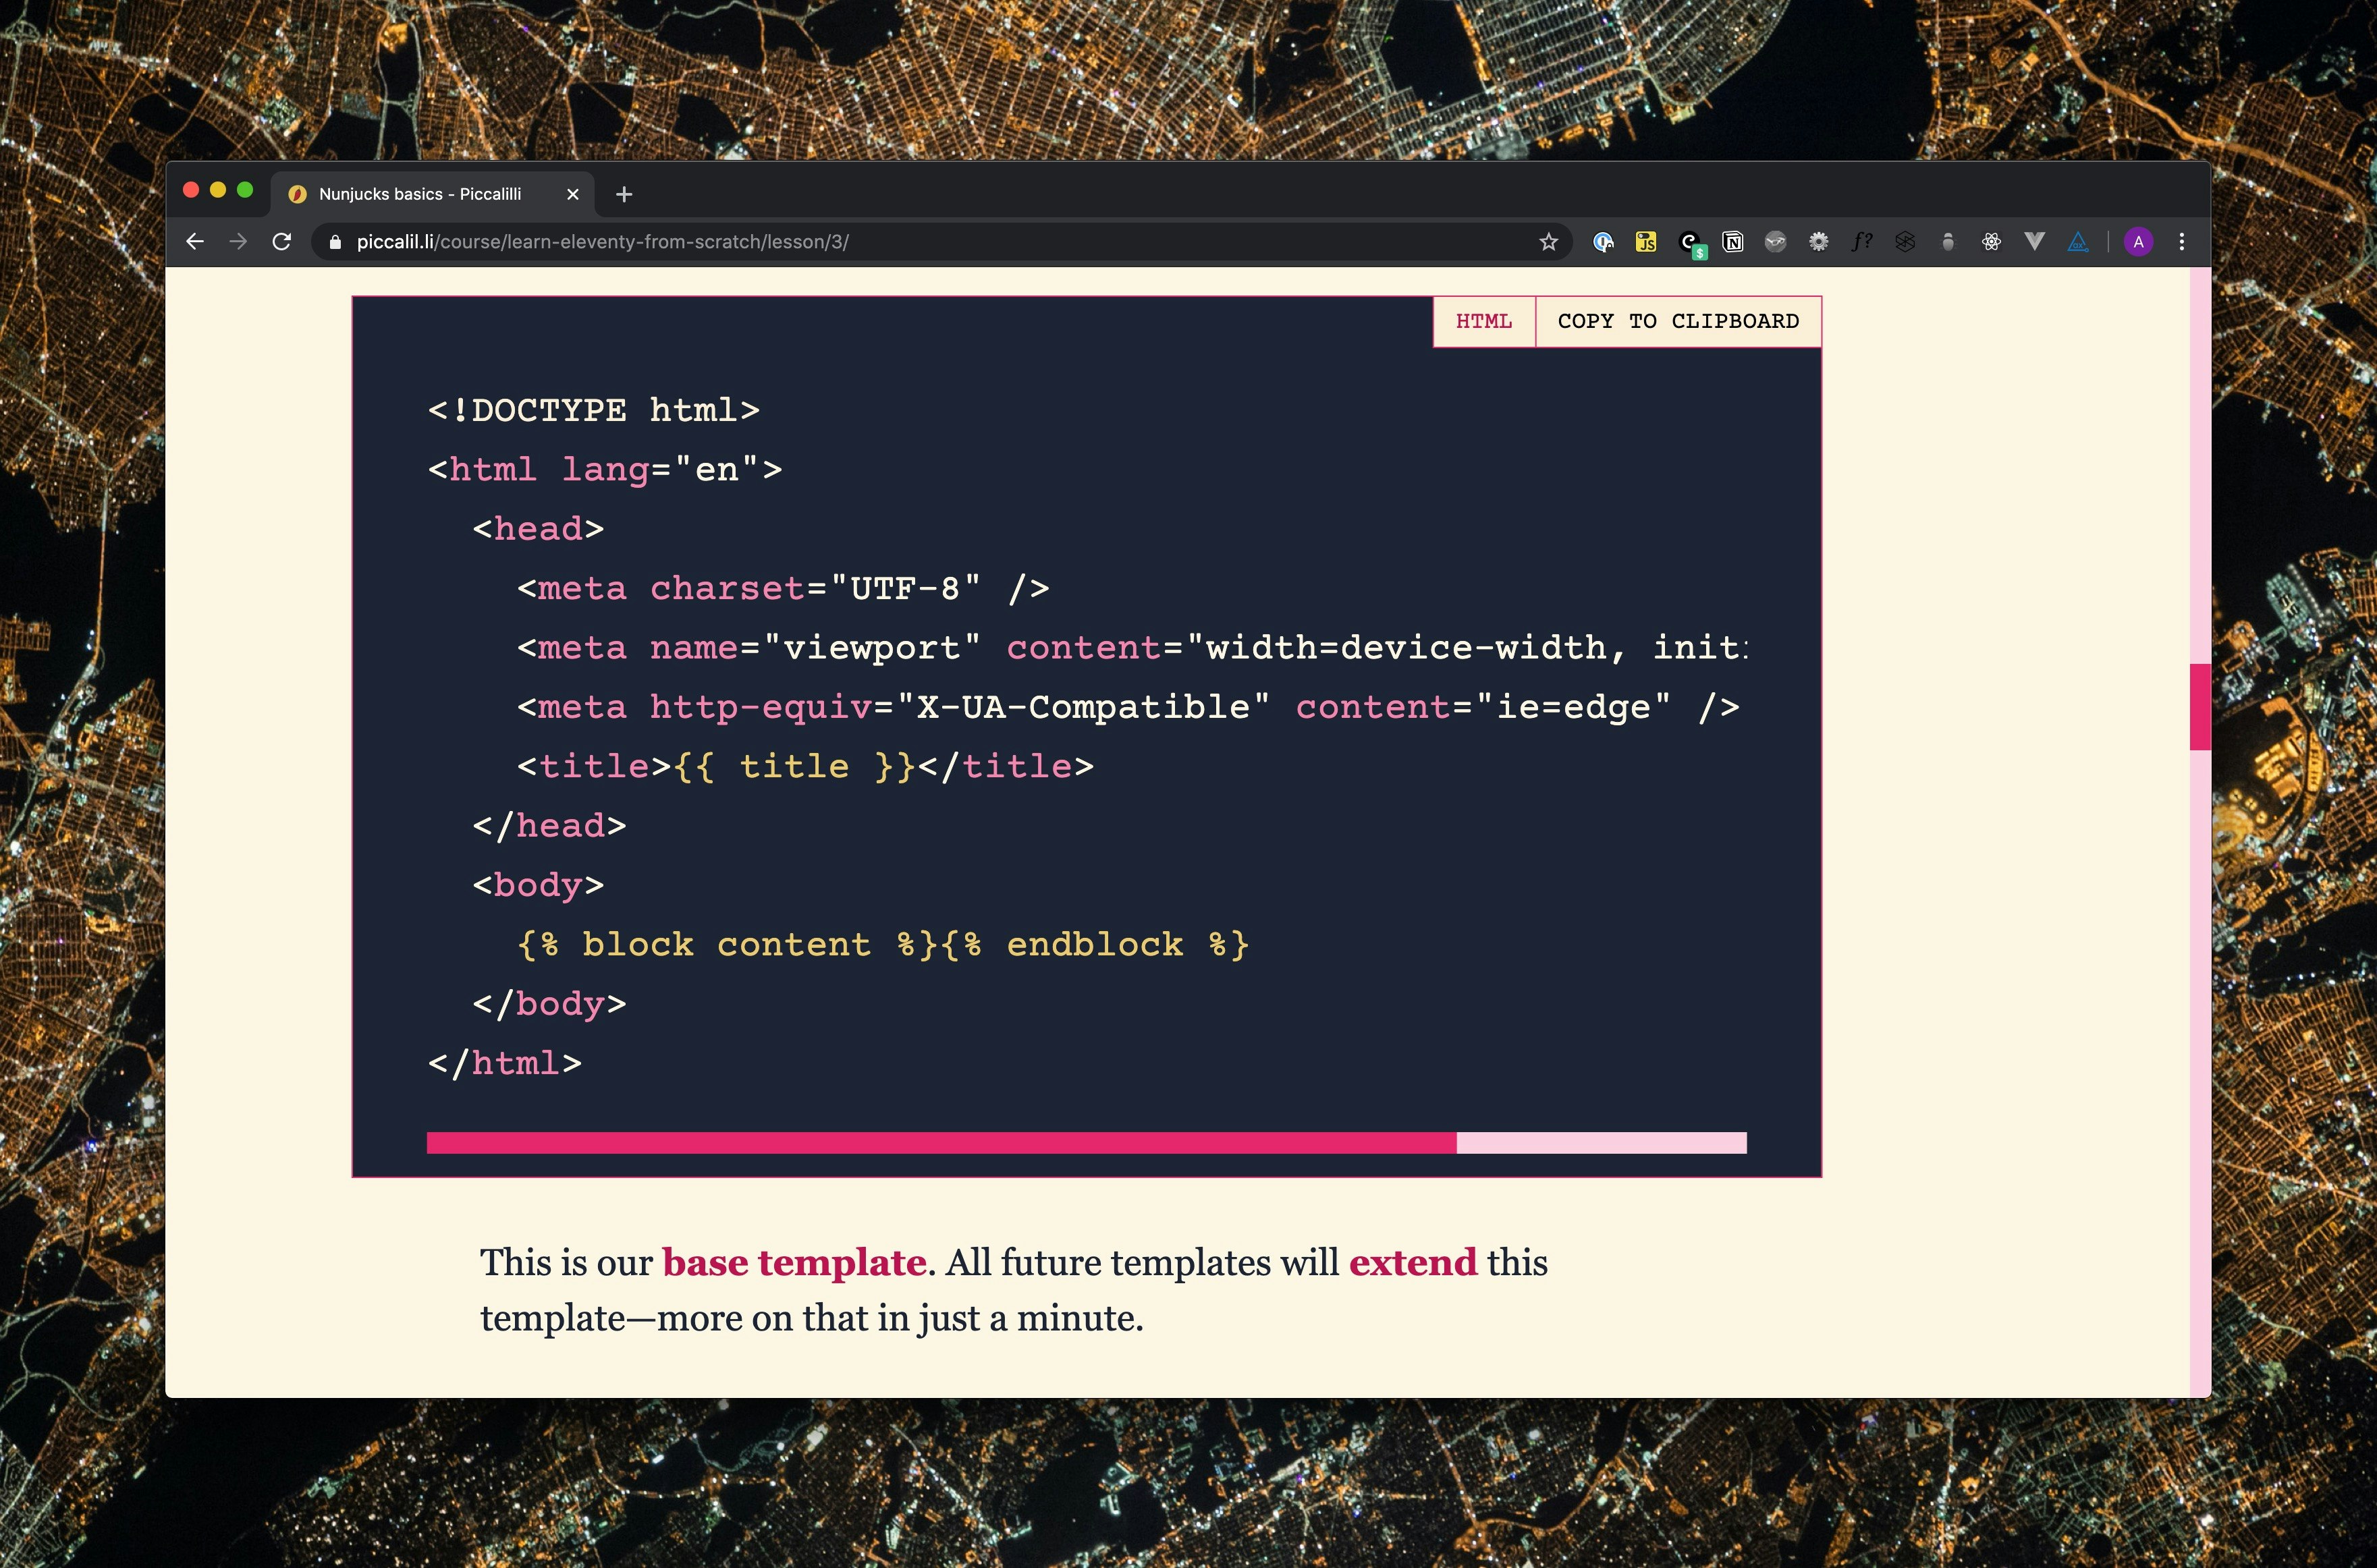Open a new browser tab
The image size is (2377, 1568).
(623, 194)
